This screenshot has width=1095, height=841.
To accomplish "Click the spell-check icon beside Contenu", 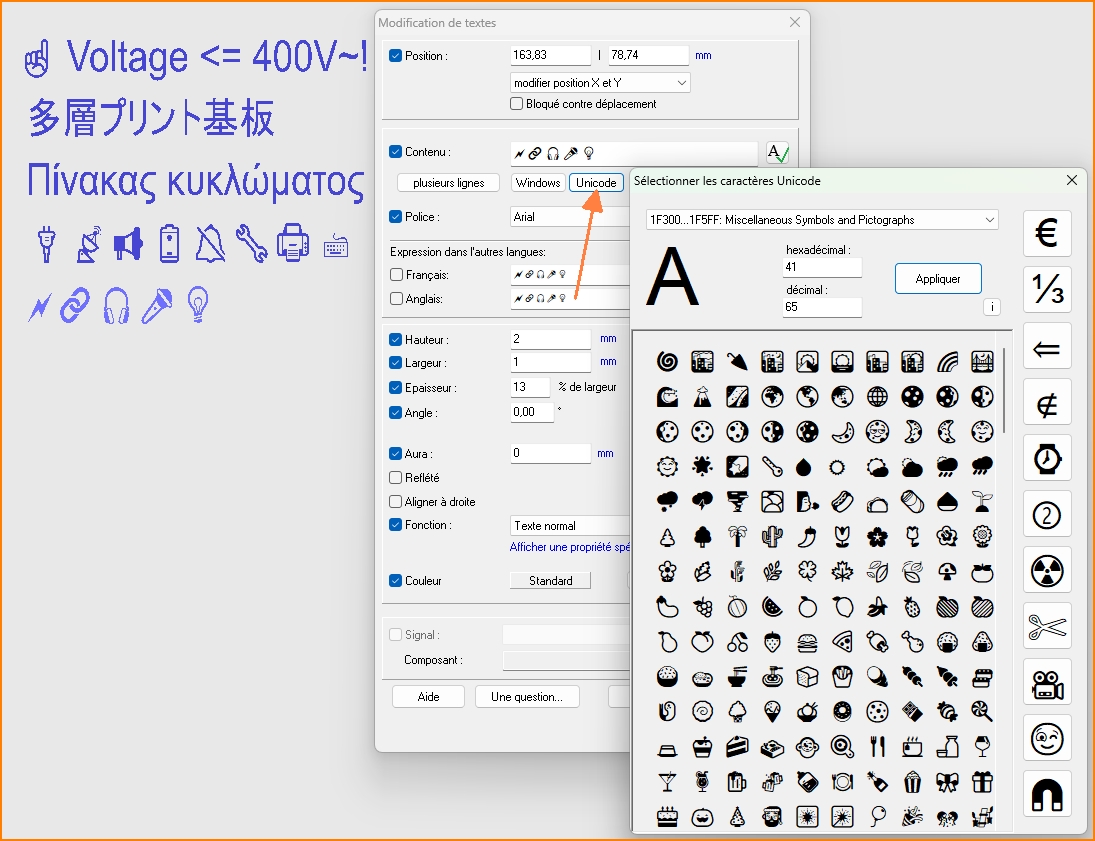I will (777, 153).
